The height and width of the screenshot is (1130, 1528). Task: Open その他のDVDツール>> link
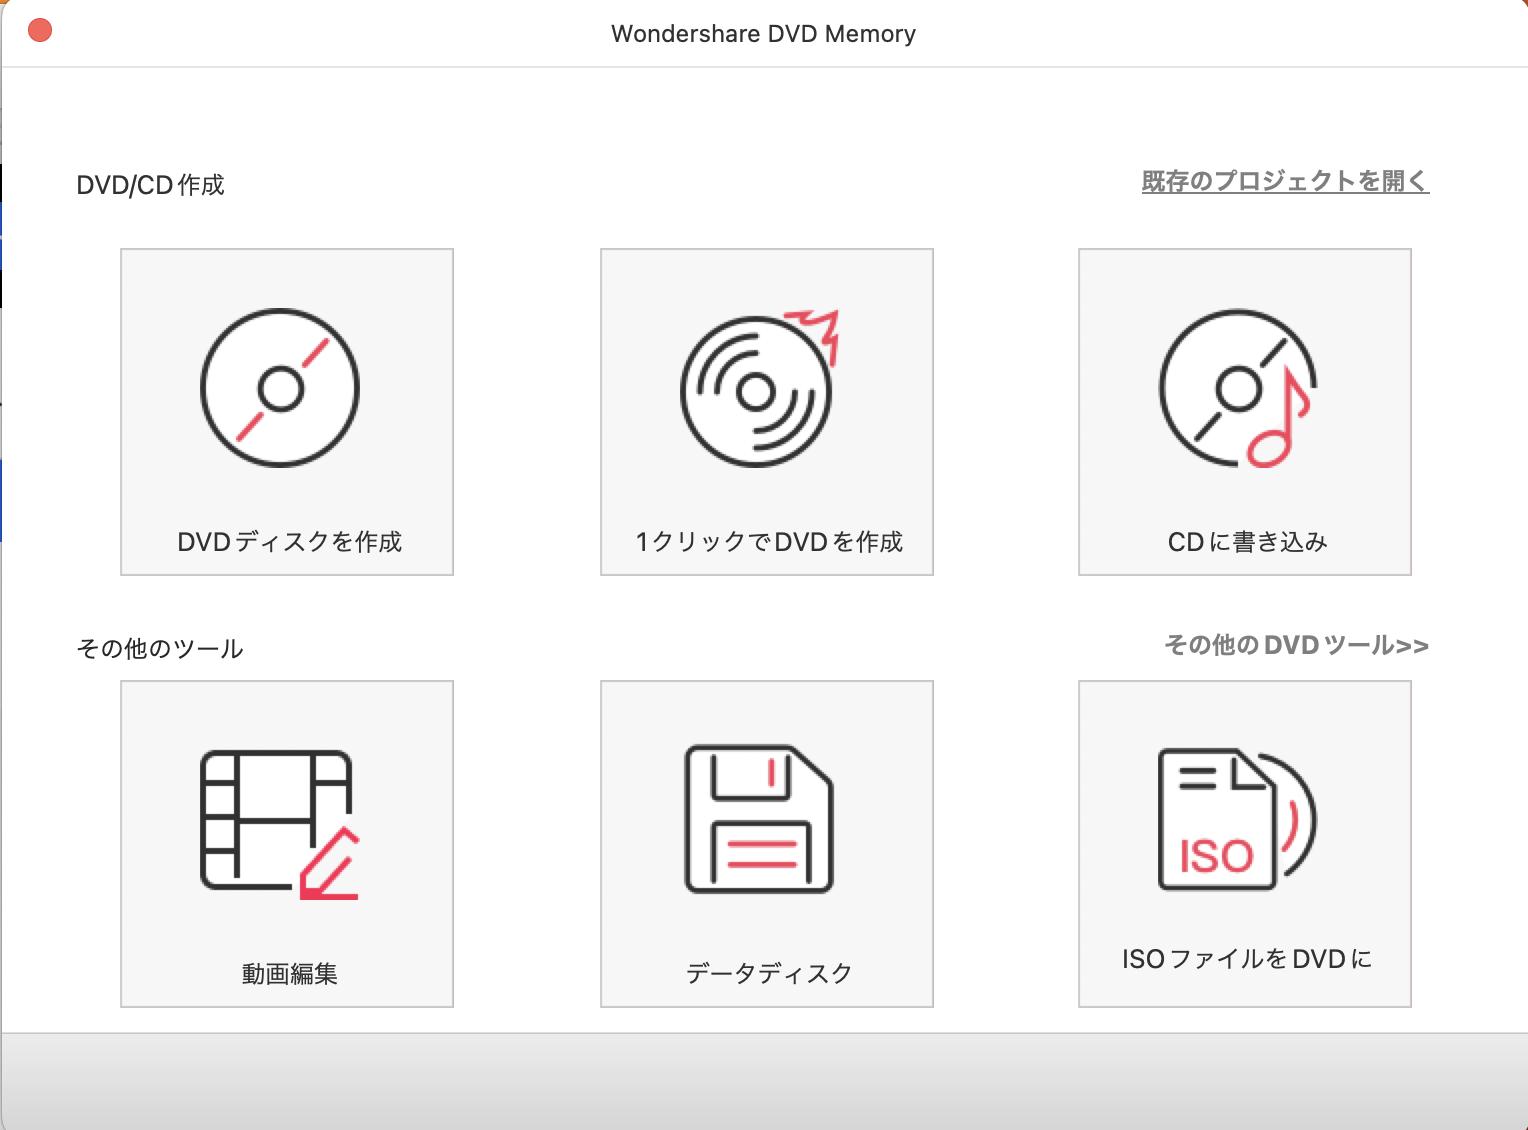click(x=1296, y=645)
